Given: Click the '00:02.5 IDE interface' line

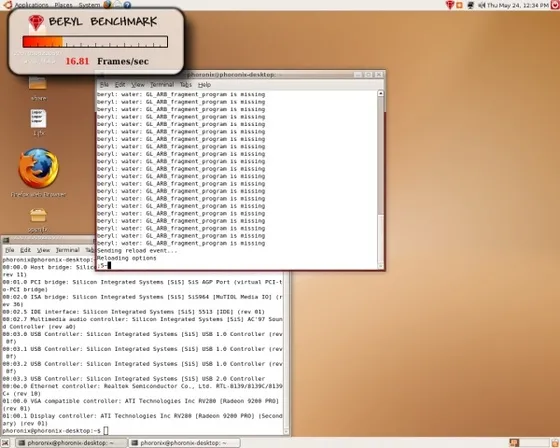Looking at the screenshot, I should click(x=134, y=312).
